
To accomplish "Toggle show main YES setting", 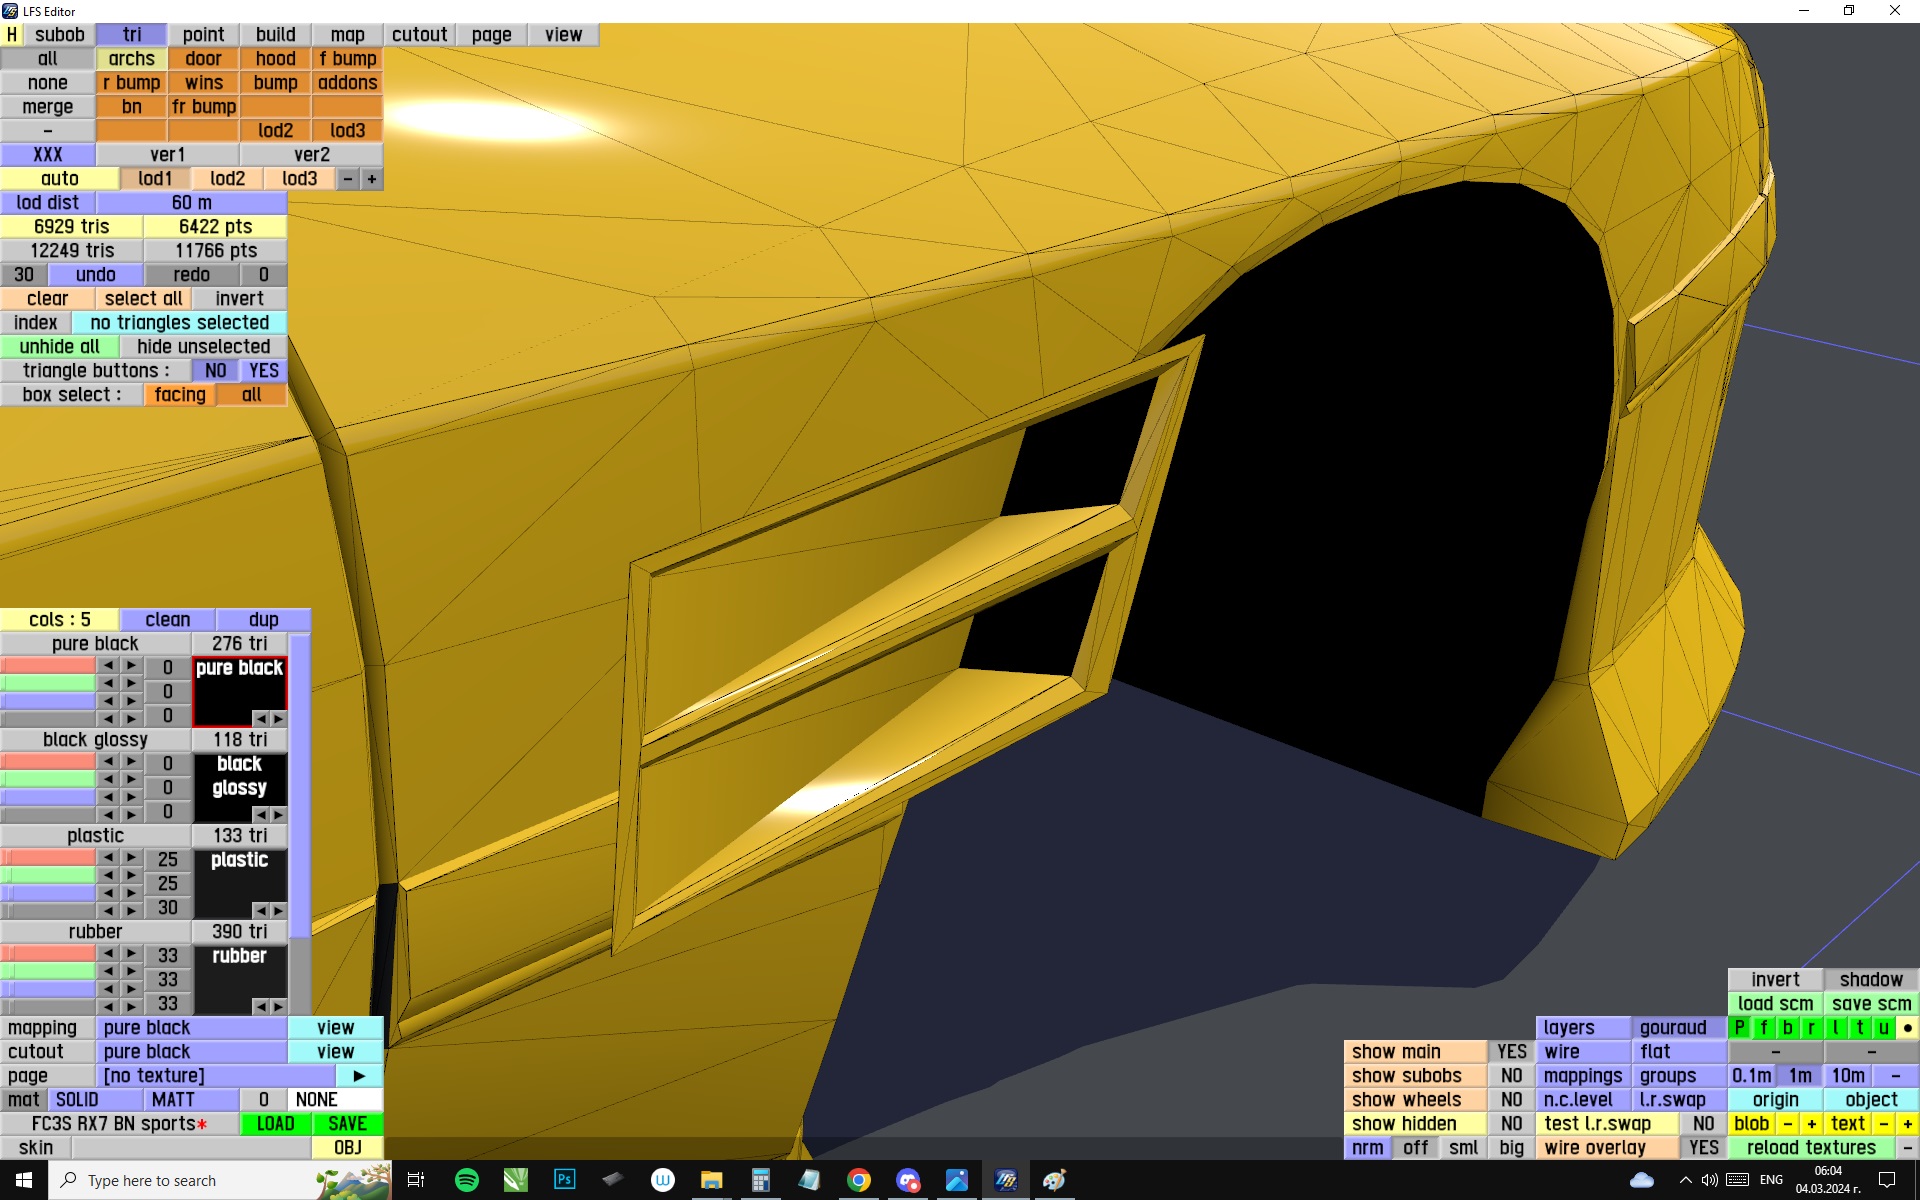I will pos(1511,1052).
